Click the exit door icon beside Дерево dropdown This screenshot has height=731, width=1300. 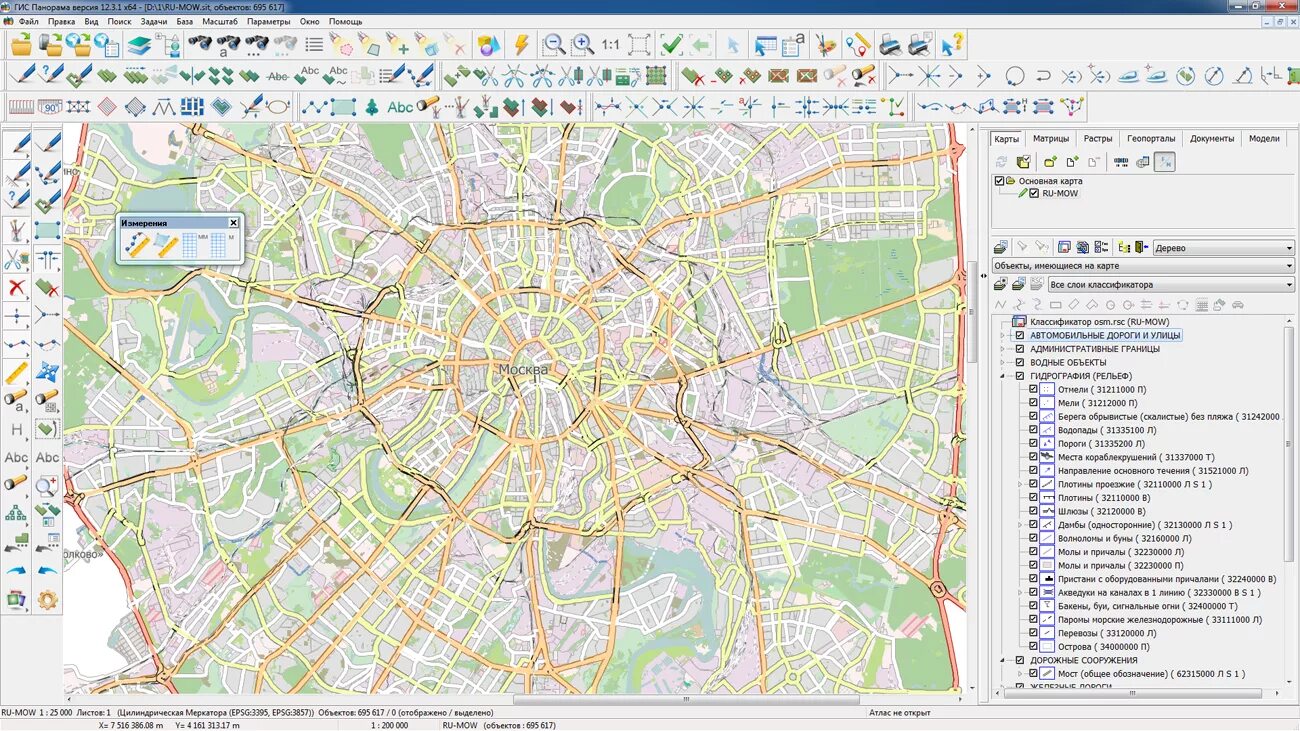point(1142,247)
